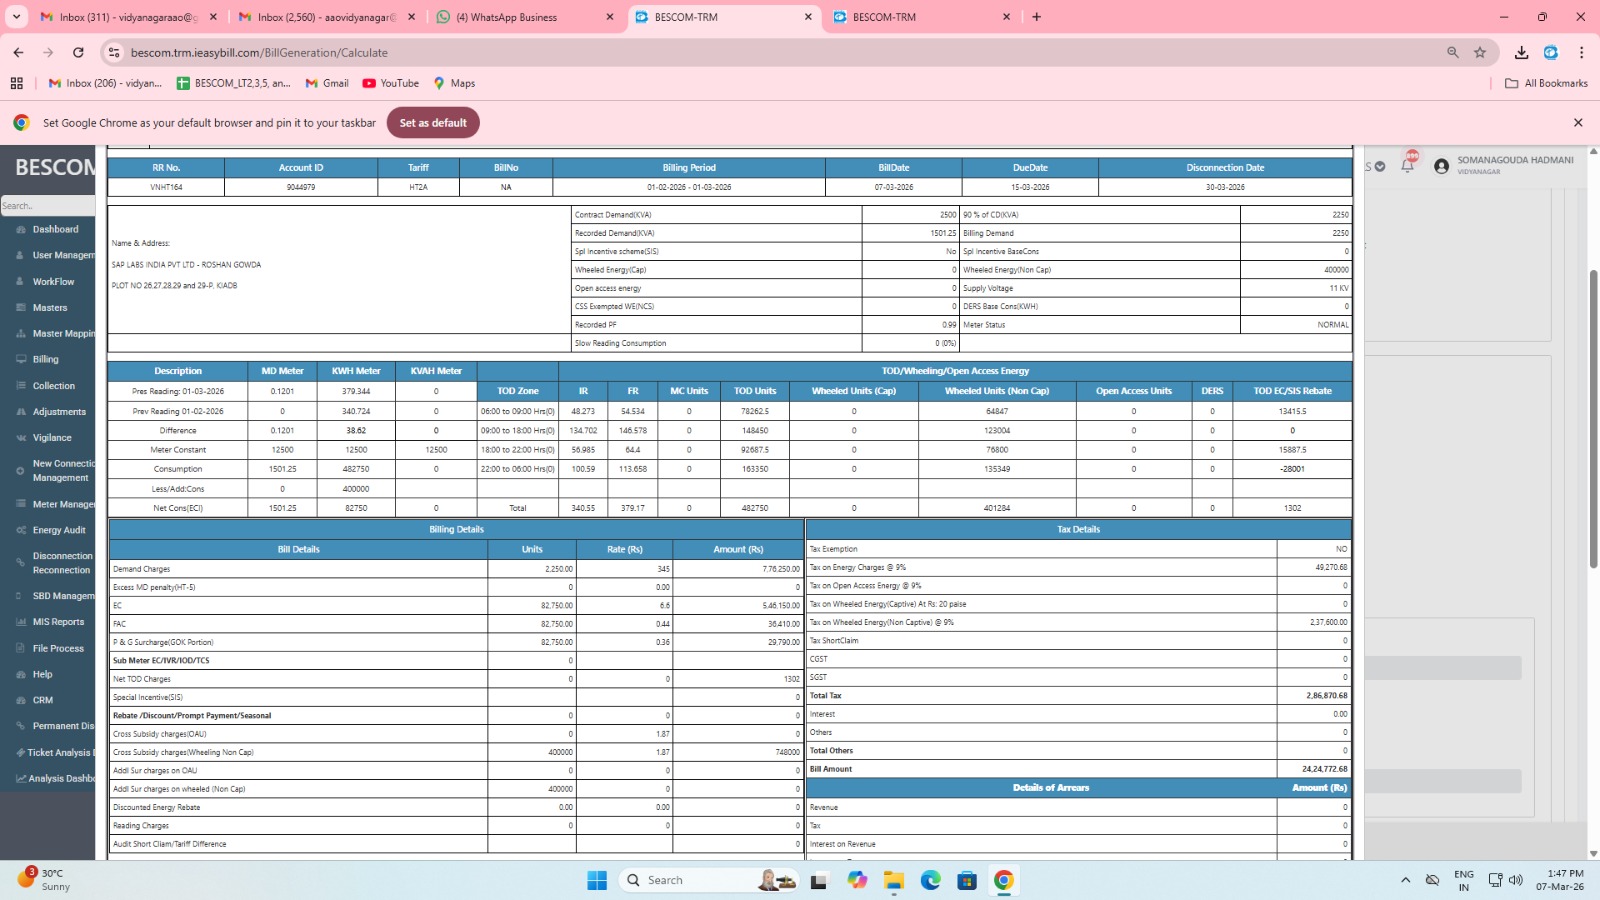
Task: Switch to the second BESCOM-TRM tab
Action: point(920,17)
